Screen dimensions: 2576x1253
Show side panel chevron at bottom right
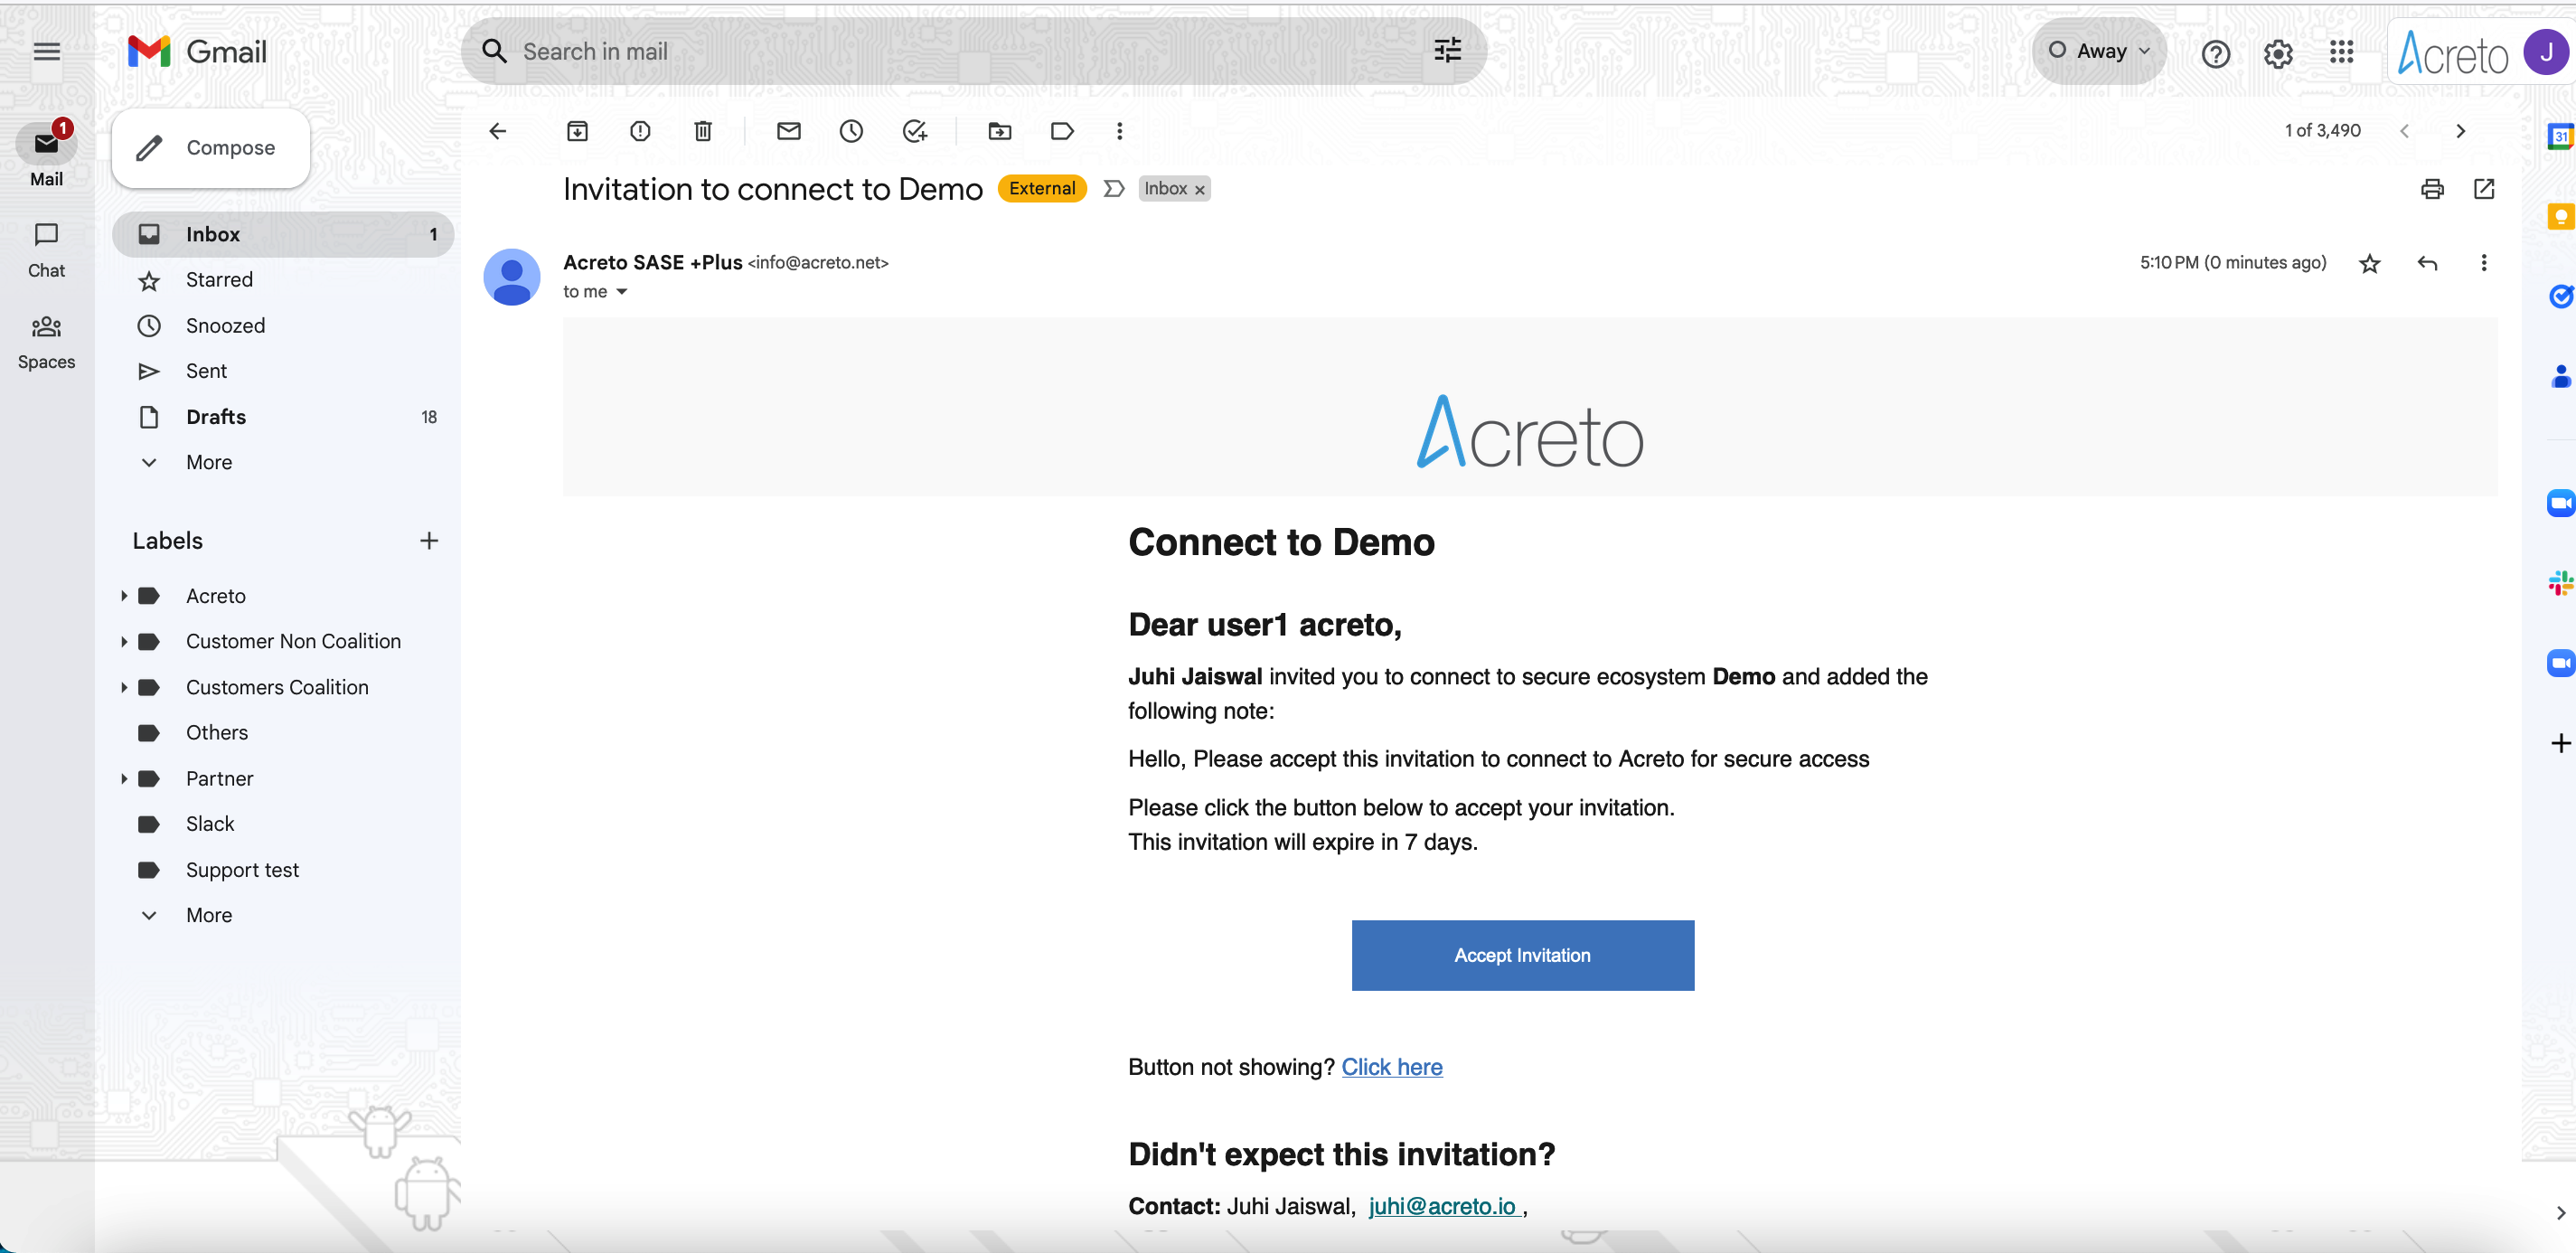(x=2560, y=1212)
